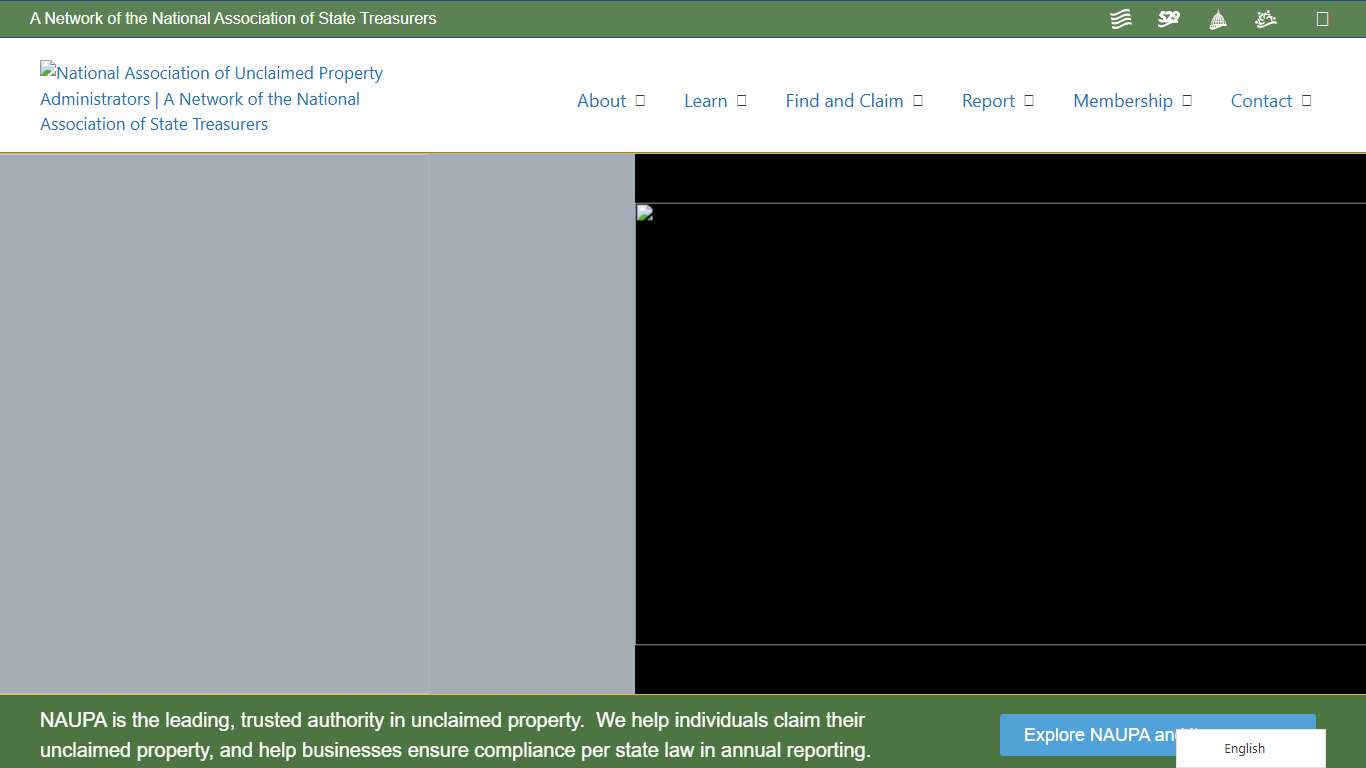Image resolution: width=1366 pixels, height=768 pixels.
Task: Select the 529 college savings network icon
Action: click(x=1168, y=18)
